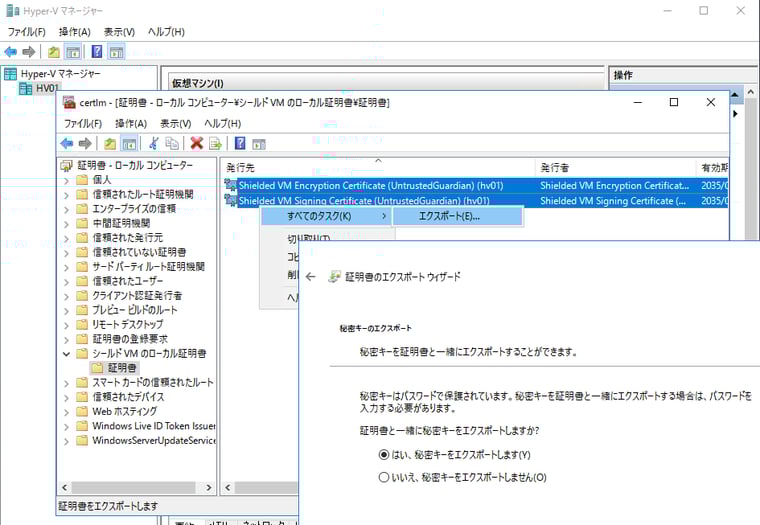
Task: Expand WindowsServerUpdateServices tree node
Action: [67, 441]
